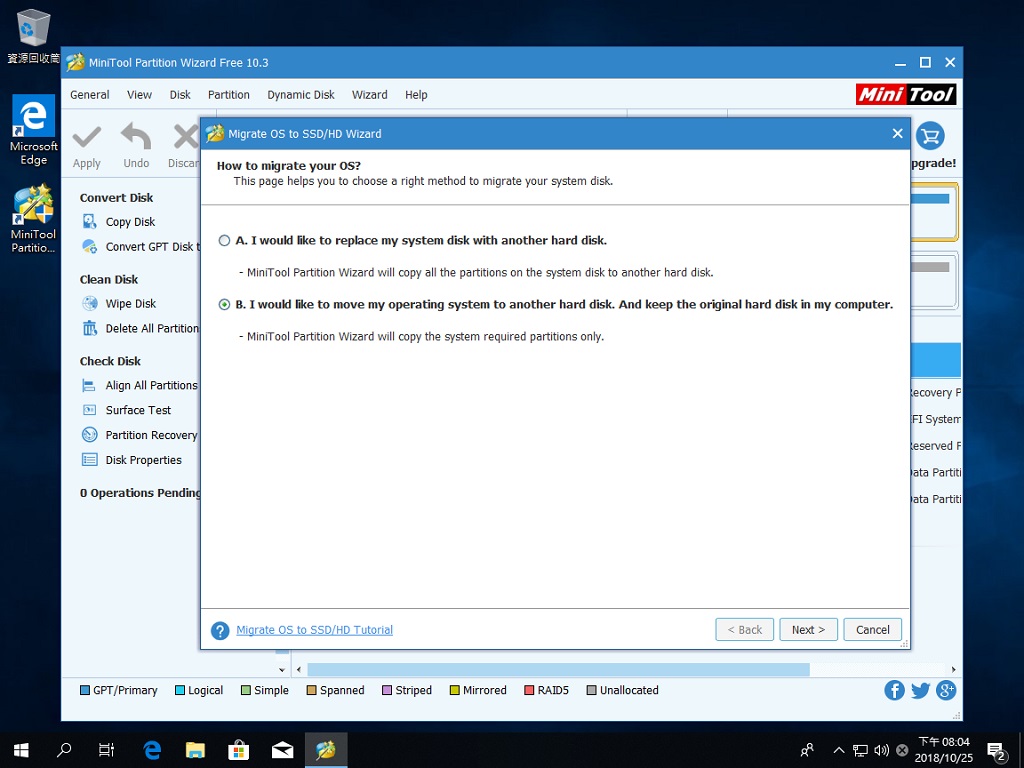Click the Discard X toolbar icon
This screenshot has width=1024, height=768.
tap(185, 137)
